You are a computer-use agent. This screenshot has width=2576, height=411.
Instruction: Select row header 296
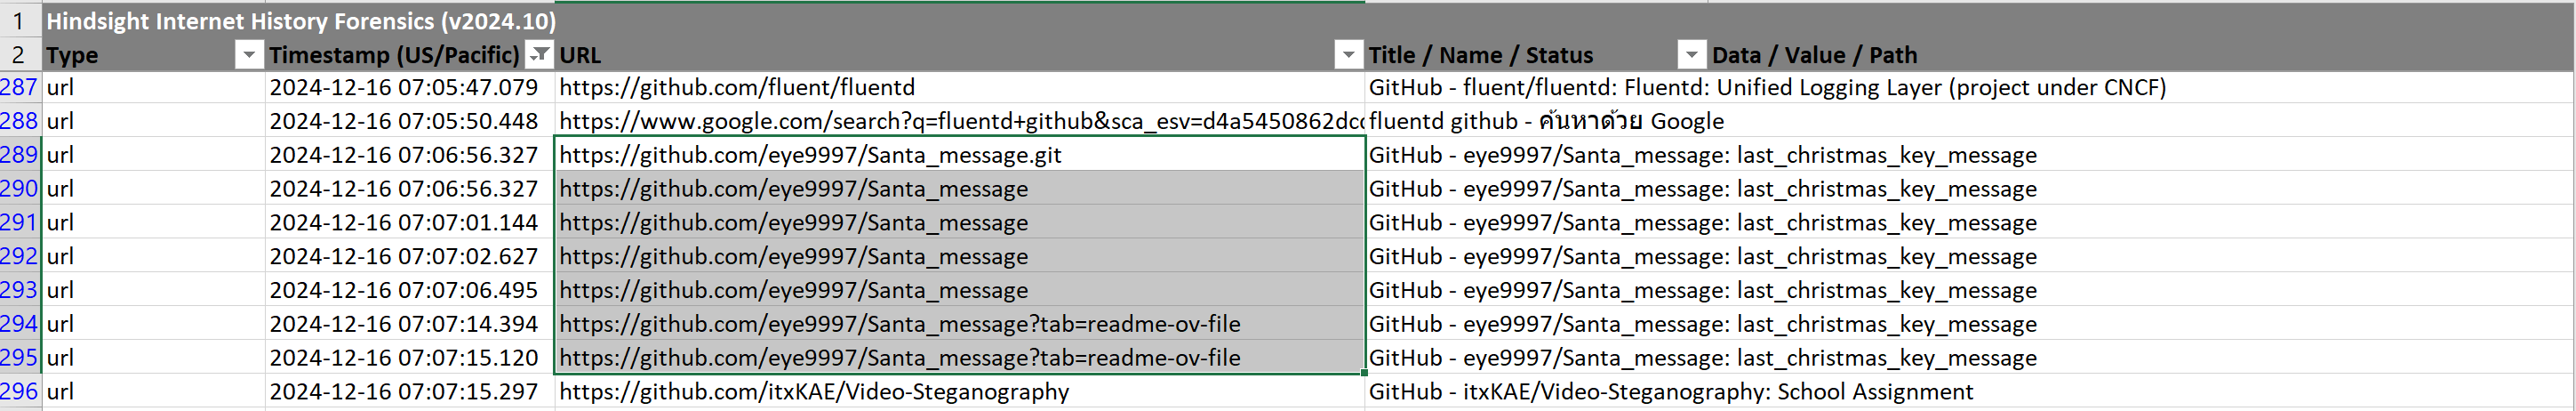coord(19,392)
